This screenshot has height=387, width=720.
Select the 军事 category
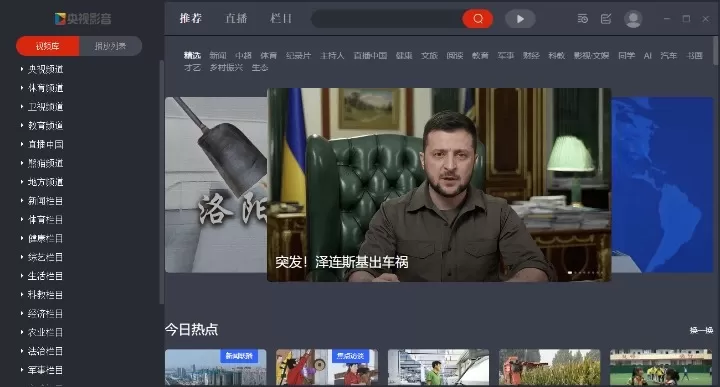click(506, 56)
